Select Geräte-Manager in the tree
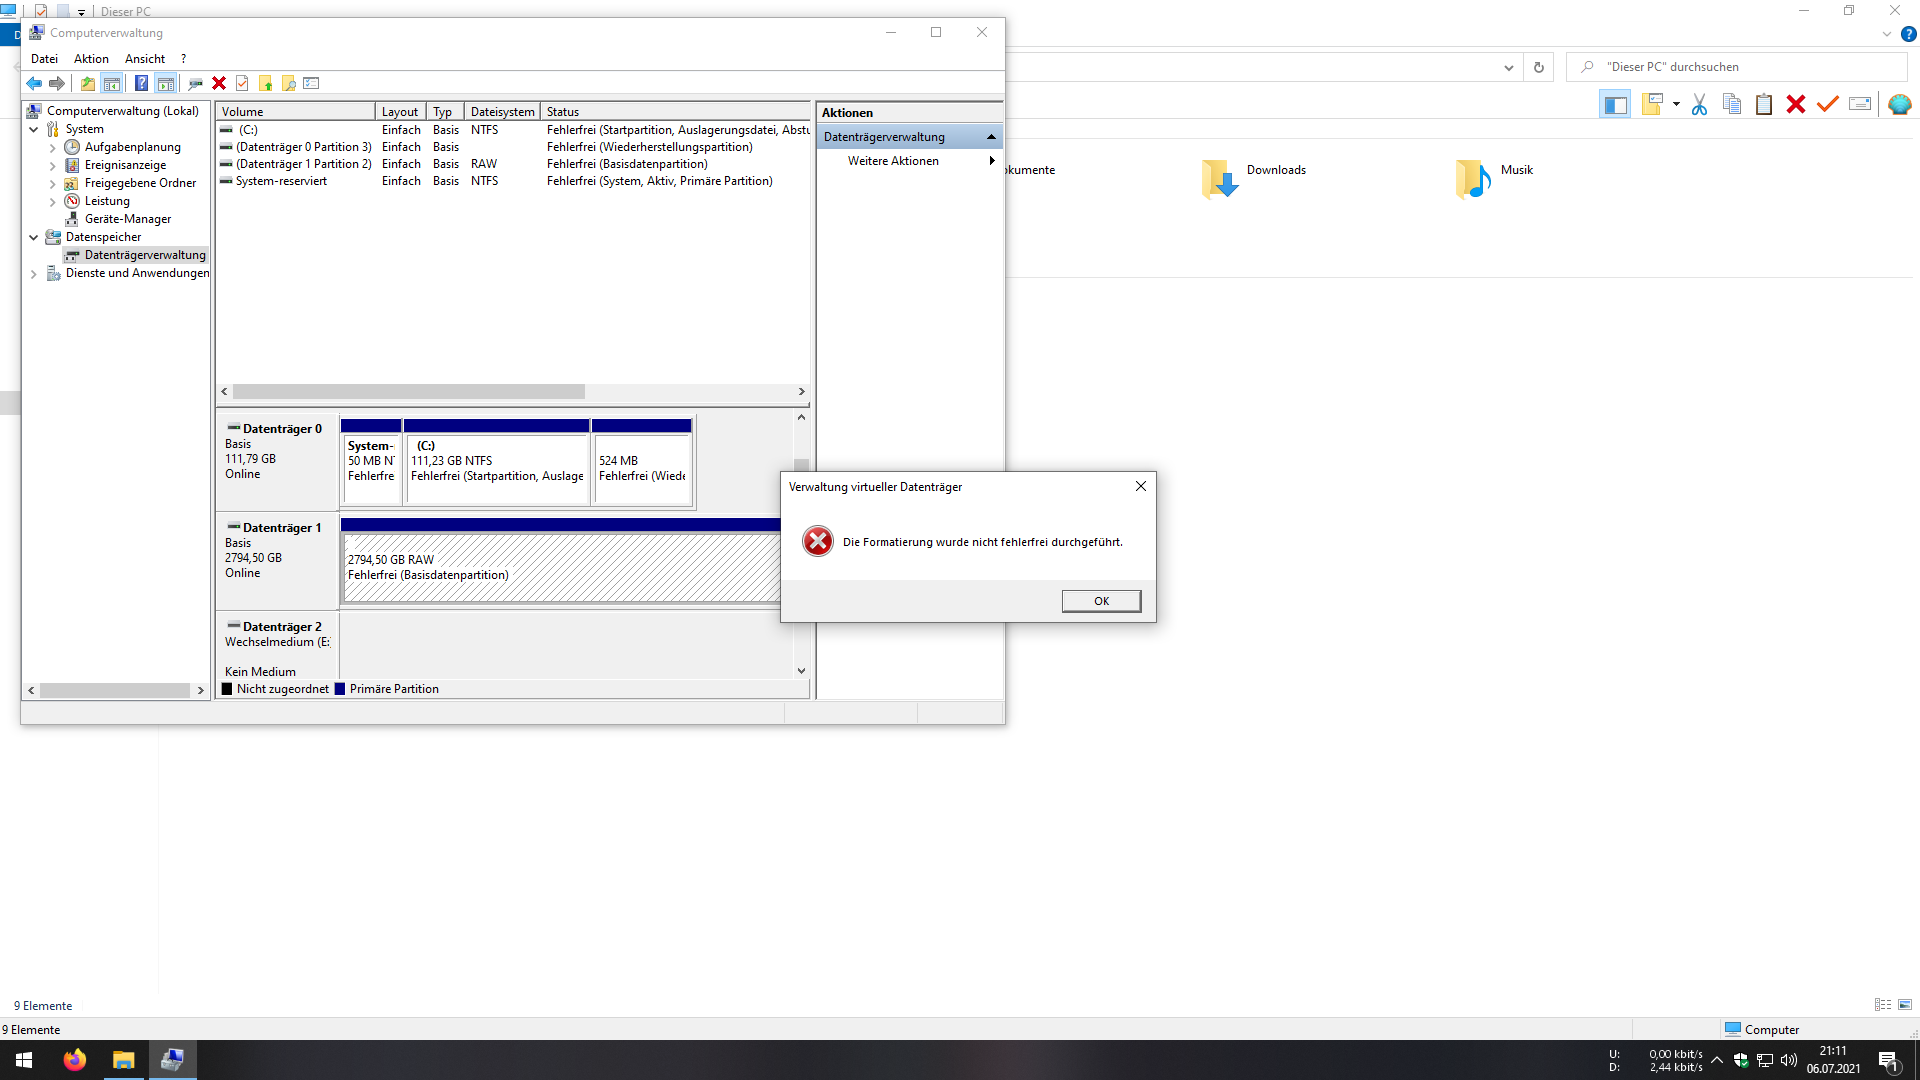Viewport: 1920px width, 1080px height. (x=127, y=219)
